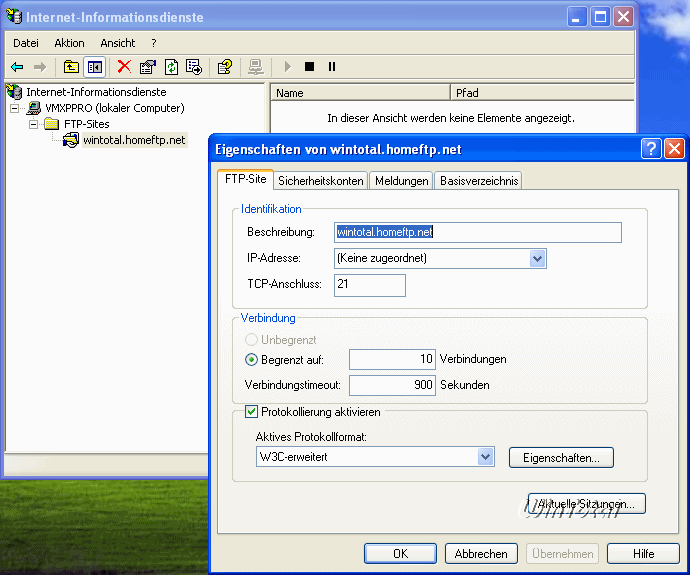Viewport: 690px width, 575px height.
Task: Select VMXPPRO (lokaler Computer) tree item
Action: [115, 108]
